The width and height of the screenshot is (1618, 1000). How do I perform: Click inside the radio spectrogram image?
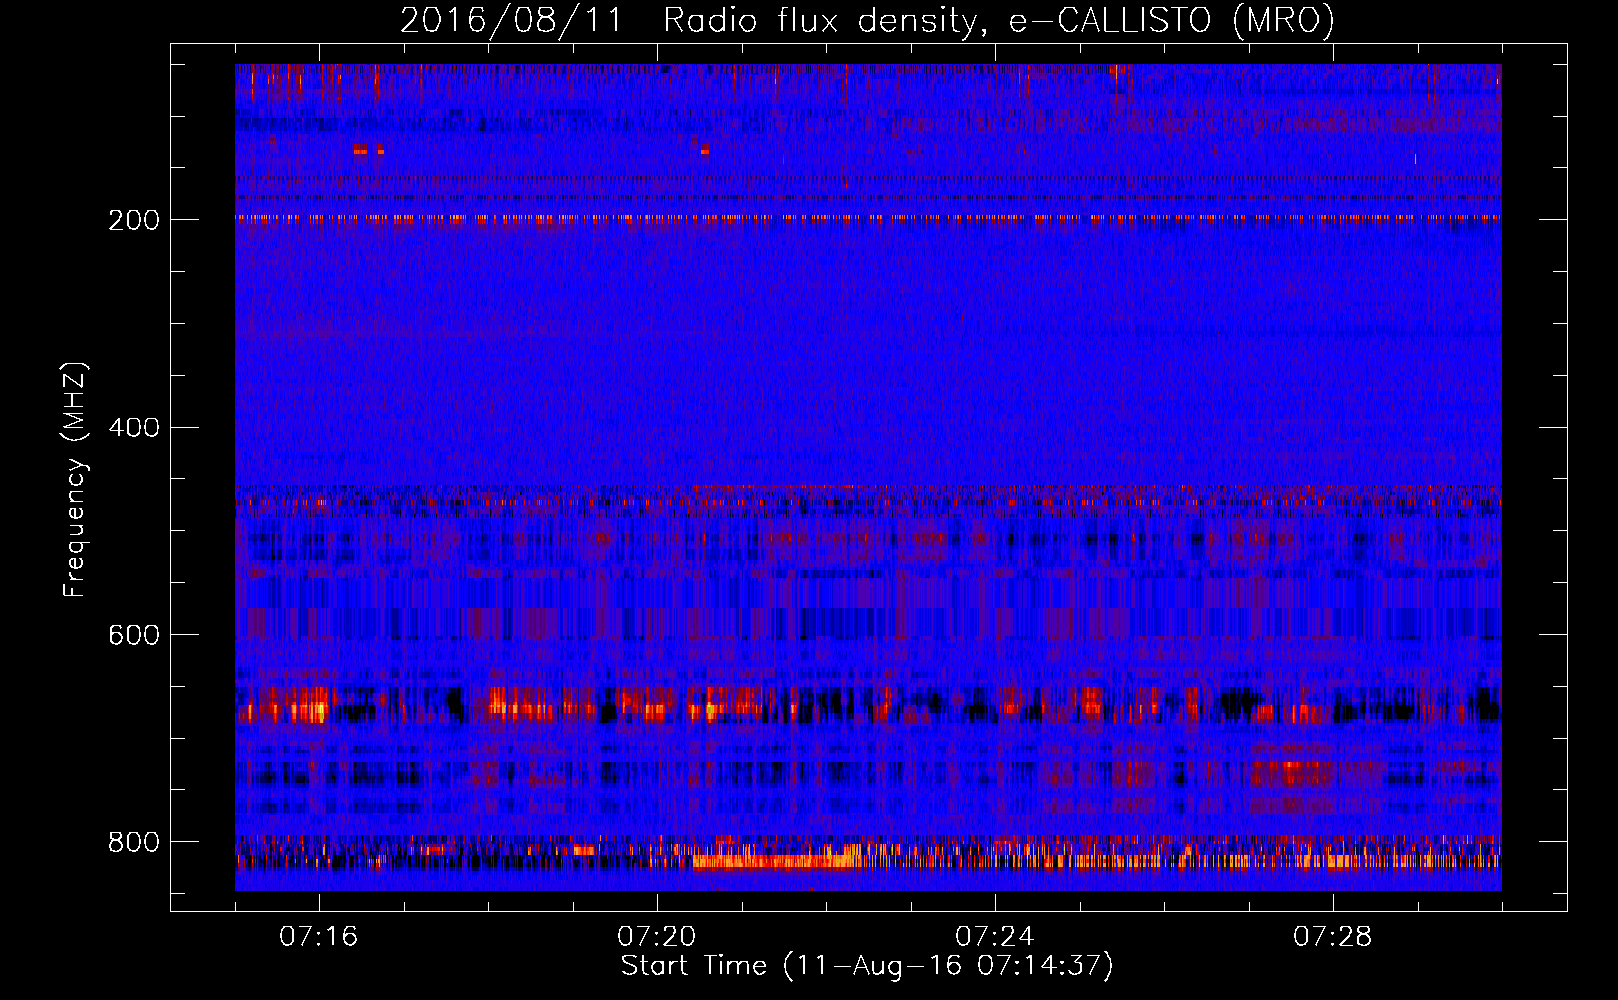pyautogui.click(x=868, y=477)
